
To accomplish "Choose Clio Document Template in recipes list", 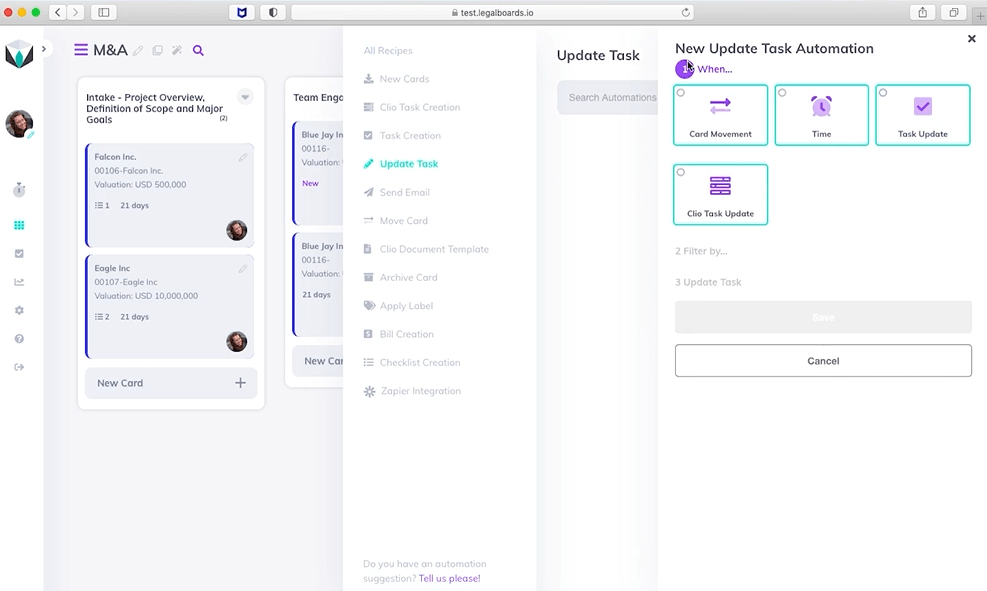I will [x=434, y=249].
